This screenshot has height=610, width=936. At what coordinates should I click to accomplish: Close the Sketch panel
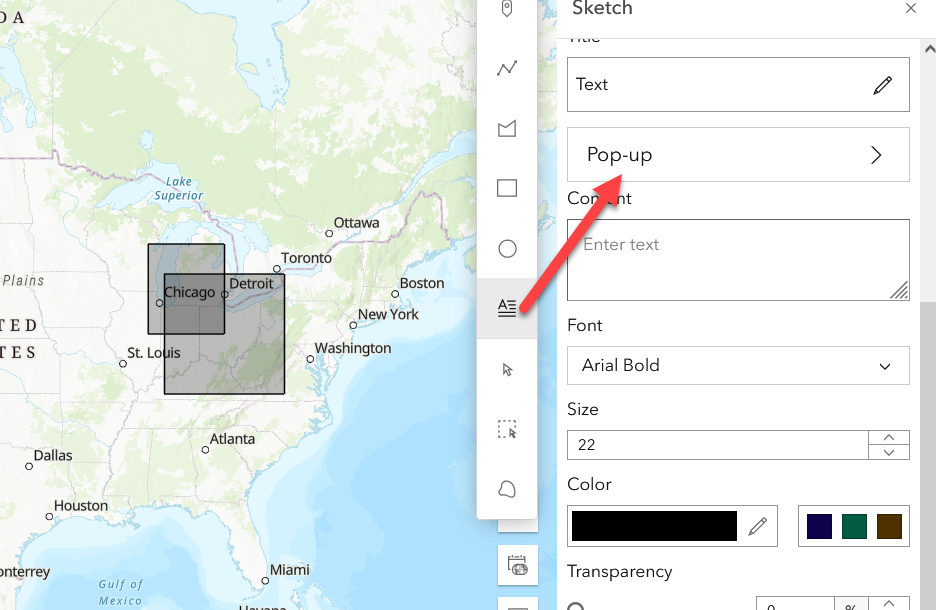pos(911,8)
